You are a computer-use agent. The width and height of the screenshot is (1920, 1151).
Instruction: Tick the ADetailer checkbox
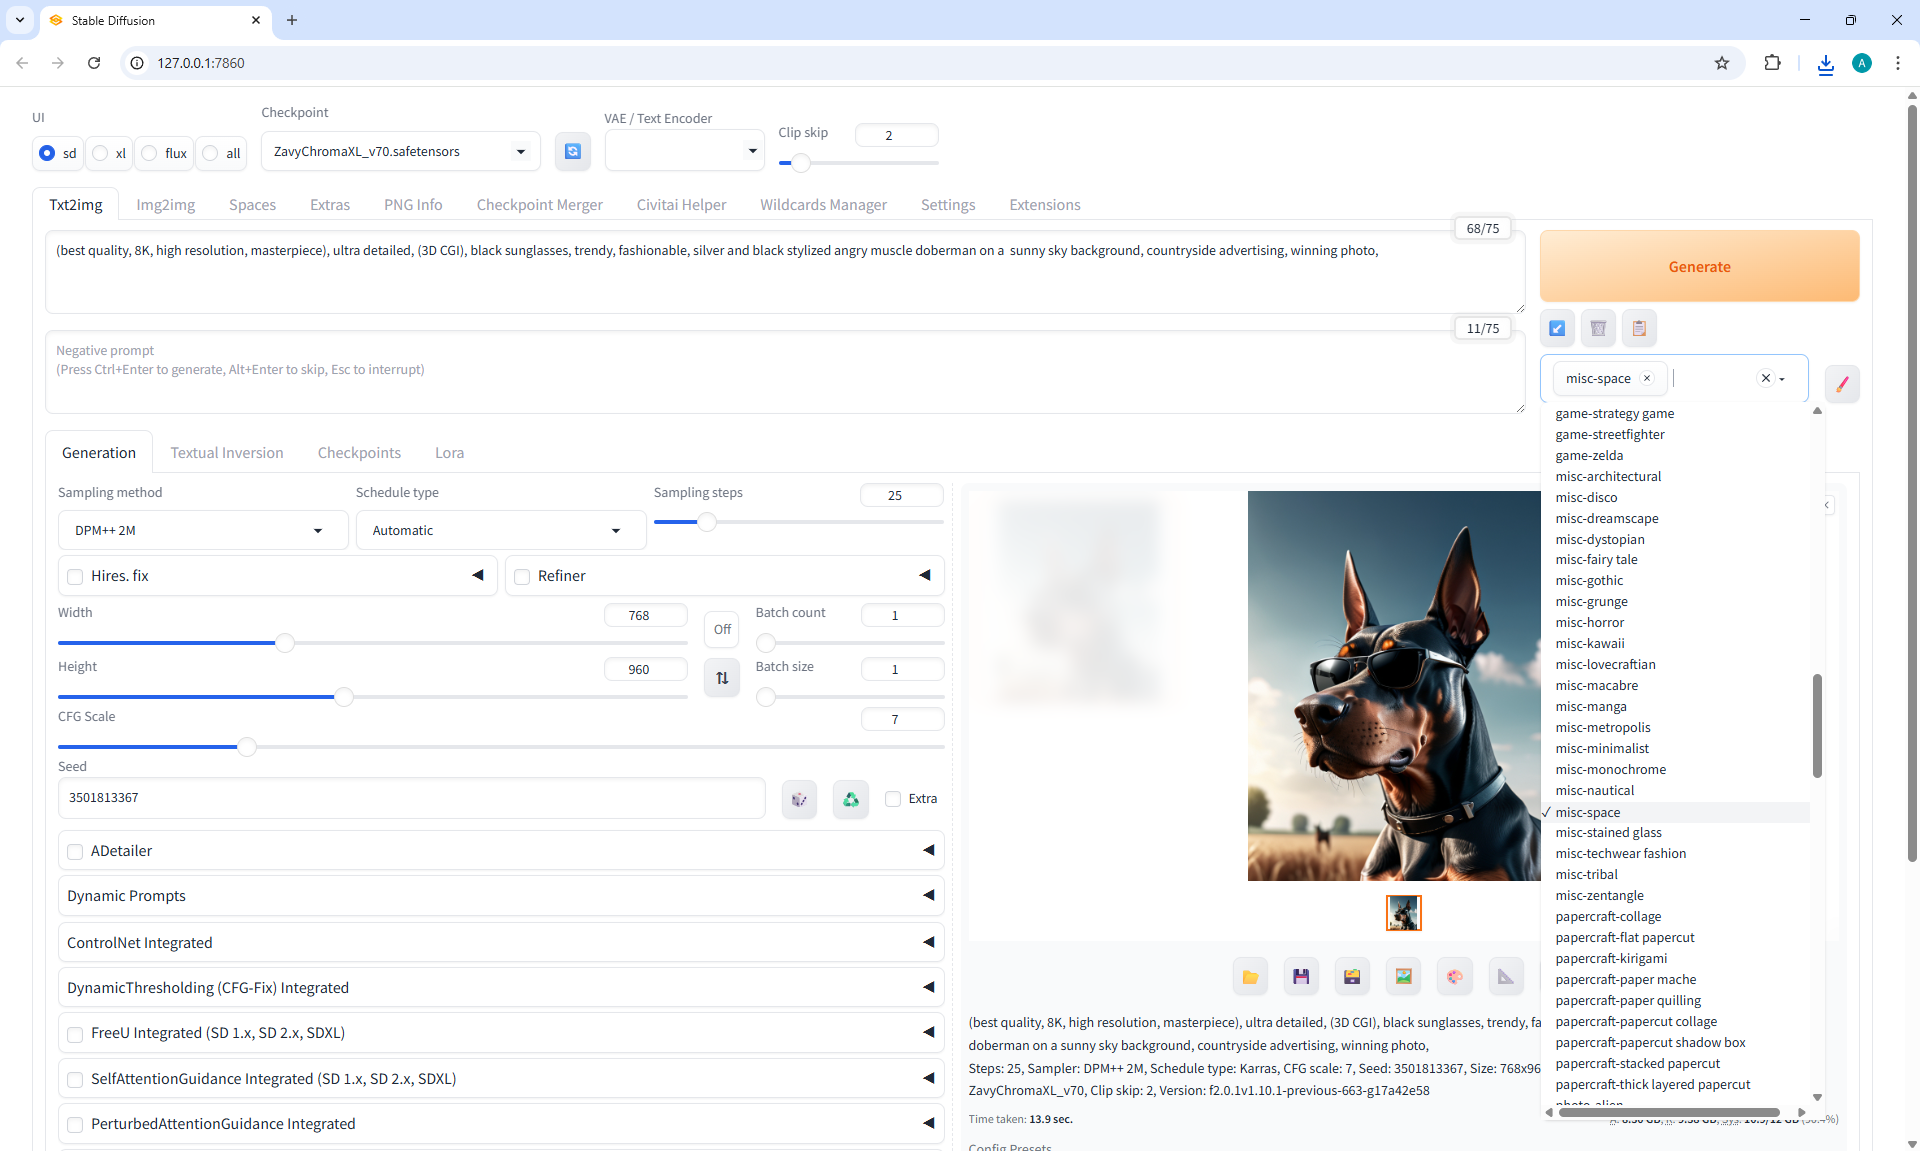(x=75, y=851)
